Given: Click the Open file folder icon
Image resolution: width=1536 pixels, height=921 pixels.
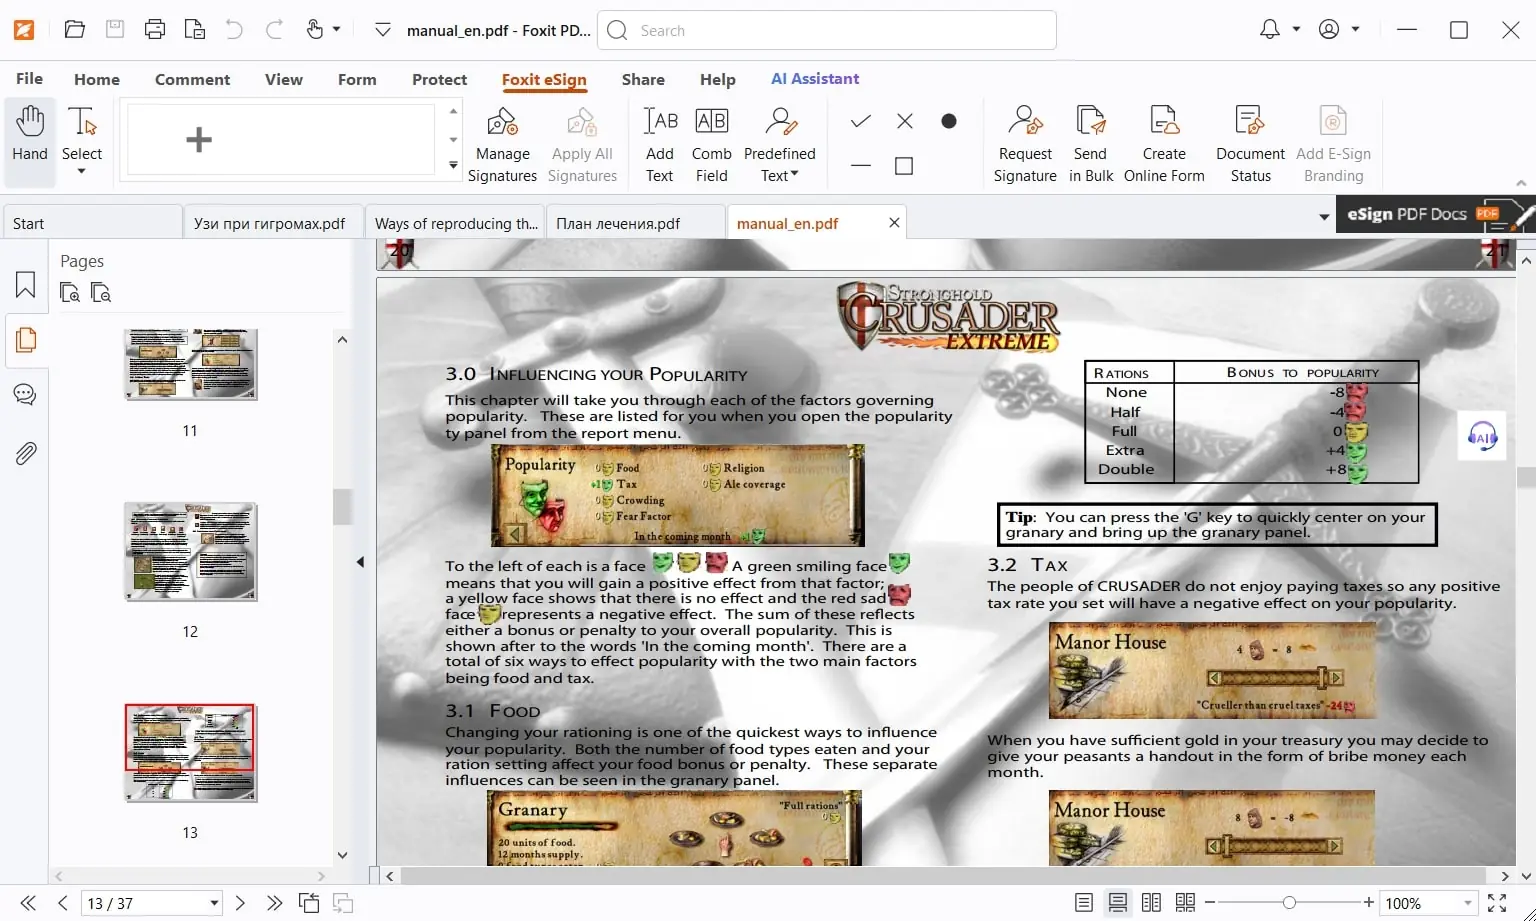Looking at the screenshot, I should [x=75, y=30].
